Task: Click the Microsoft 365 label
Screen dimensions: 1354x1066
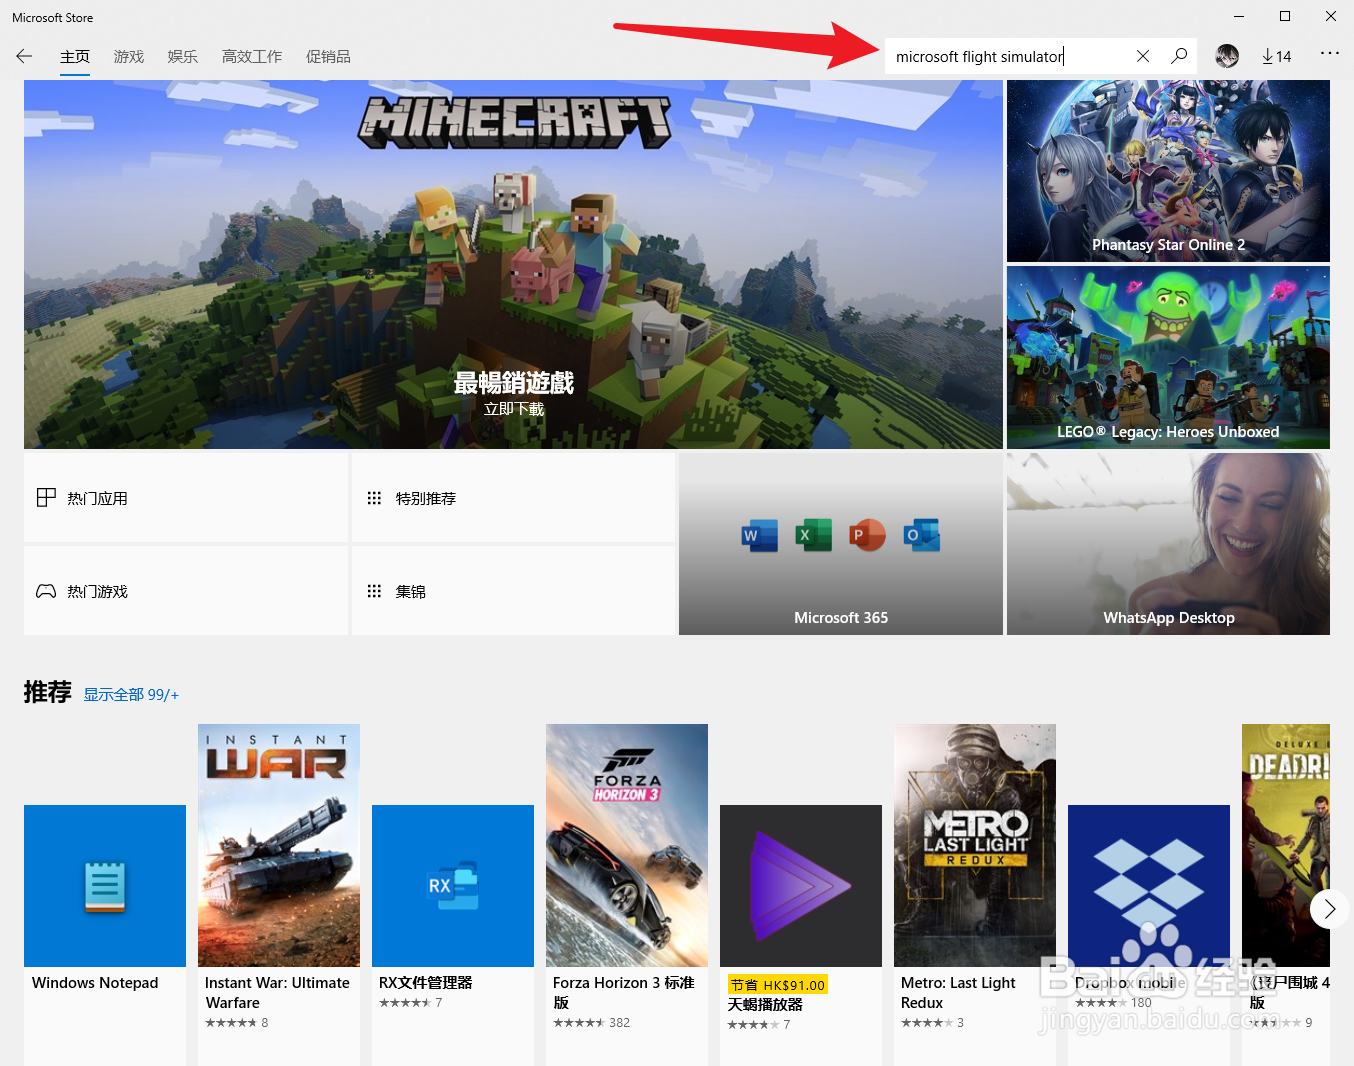Action: pos(841,618)
